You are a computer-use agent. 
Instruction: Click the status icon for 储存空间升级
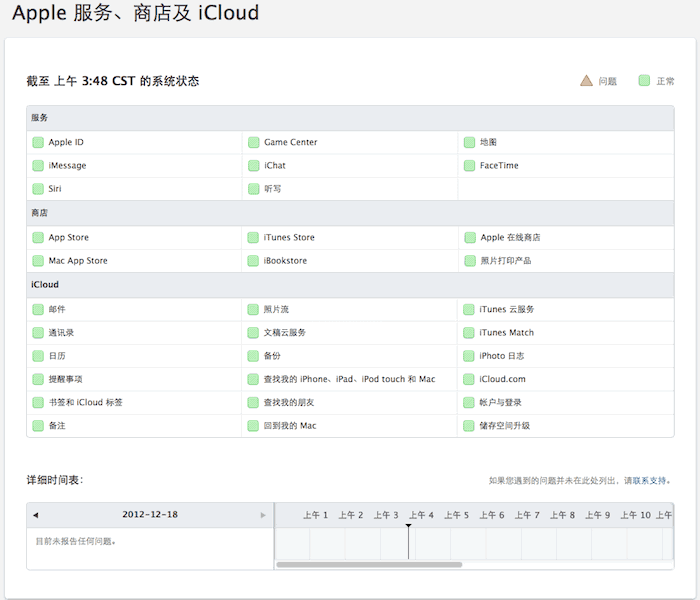click(x=468, y=426)
